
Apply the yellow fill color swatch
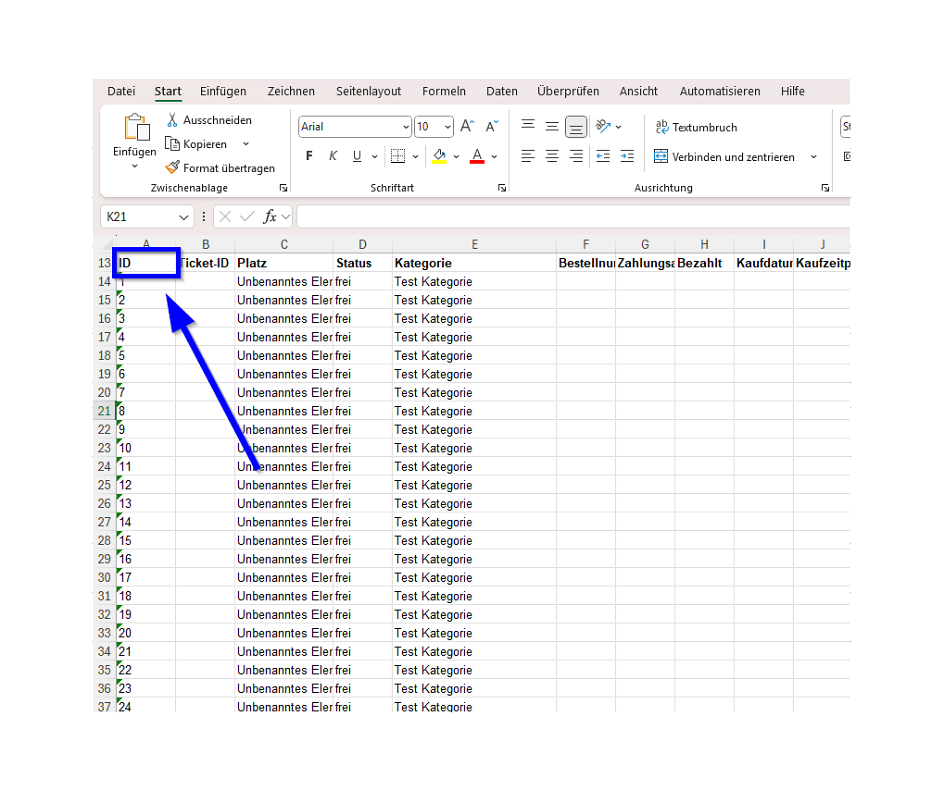tap(439, 156)
